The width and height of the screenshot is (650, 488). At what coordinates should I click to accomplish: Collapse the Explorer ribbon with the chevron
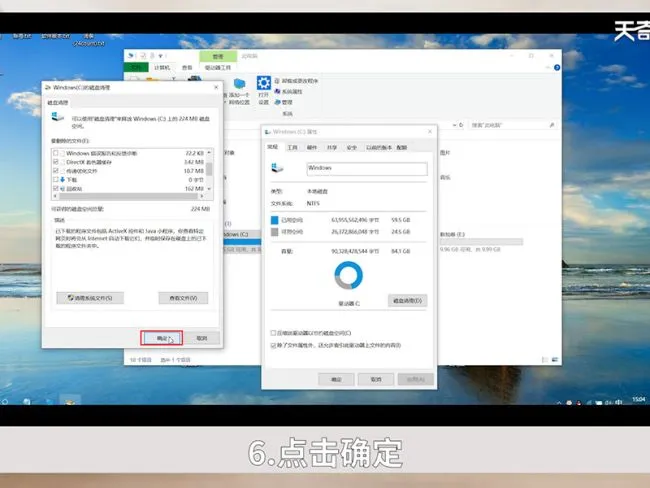tap(548, 67)
